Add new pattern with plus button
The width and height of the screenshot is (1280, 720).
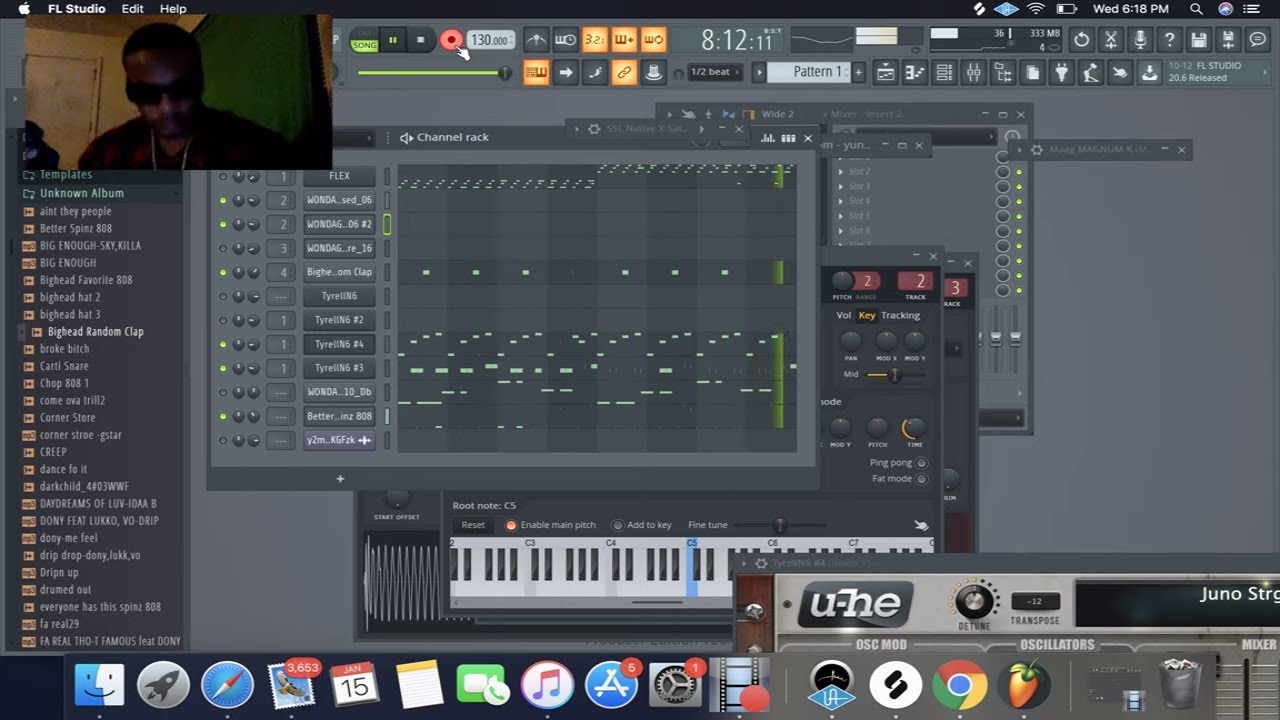tap(858, 72)
